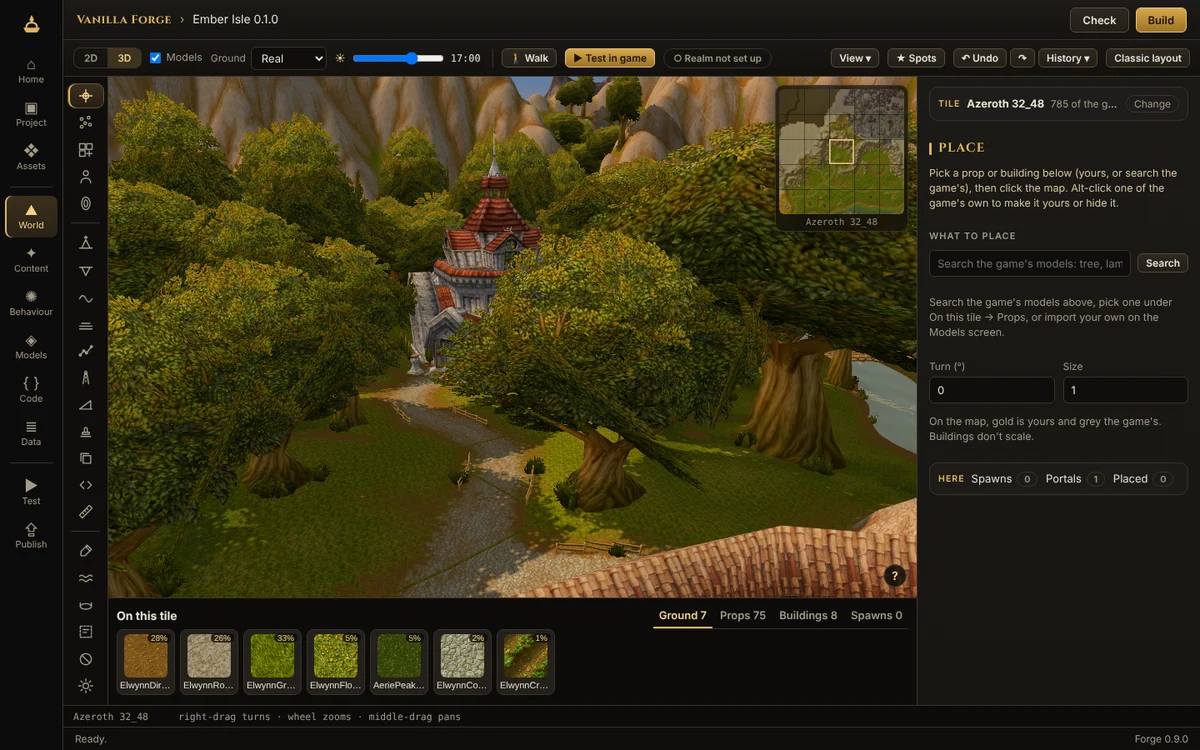Screen dimensions: 1200x750
Task: Click Test in game button
Action: click(610, 58)
